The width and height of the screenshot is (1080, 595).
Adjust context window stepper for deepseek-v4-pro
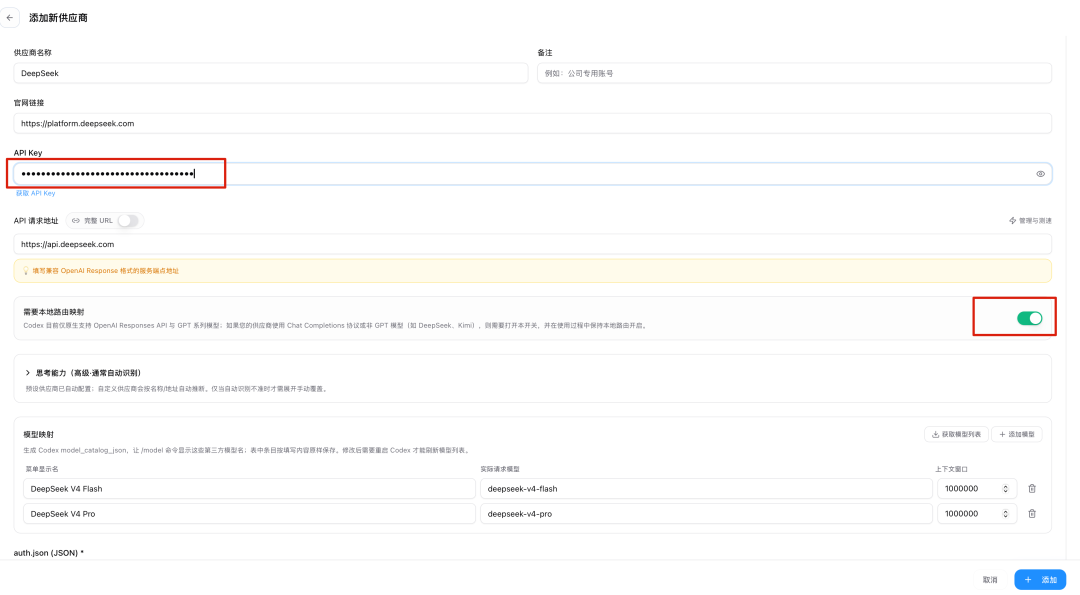click(x=1005, y=514)
